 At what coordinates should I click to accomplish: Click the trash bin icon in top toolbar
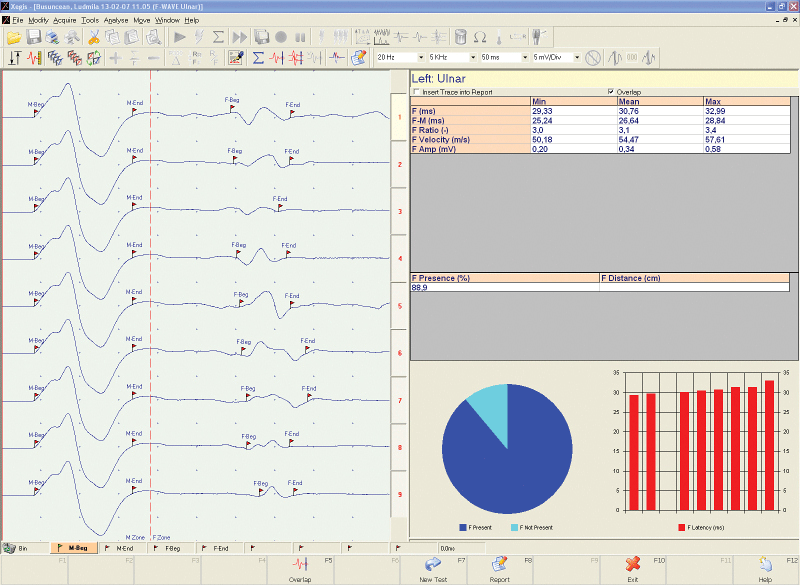click(460, 37)
